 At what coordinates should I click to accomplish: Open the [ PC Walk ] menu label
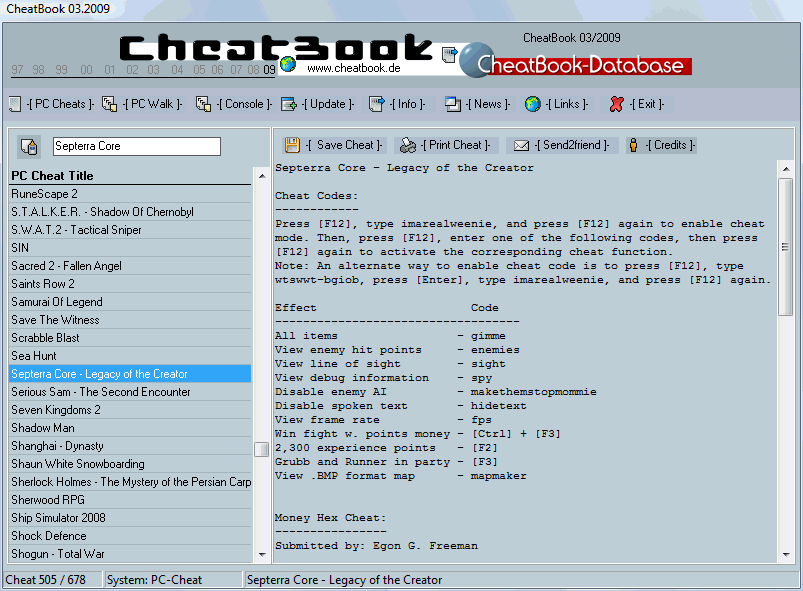(x=153, y=104)
